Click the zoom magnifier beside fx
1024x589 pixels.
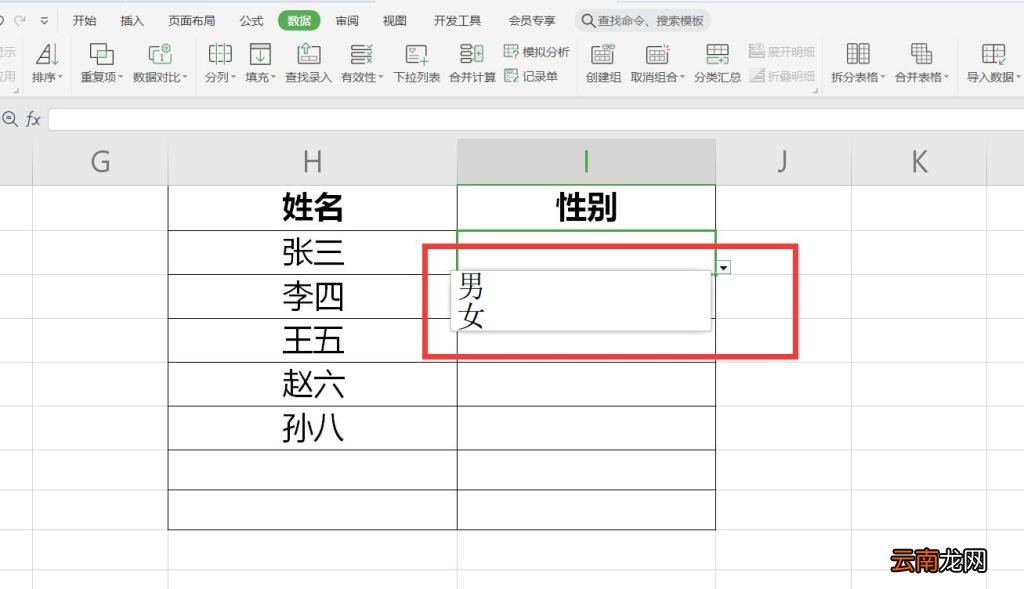10,119
